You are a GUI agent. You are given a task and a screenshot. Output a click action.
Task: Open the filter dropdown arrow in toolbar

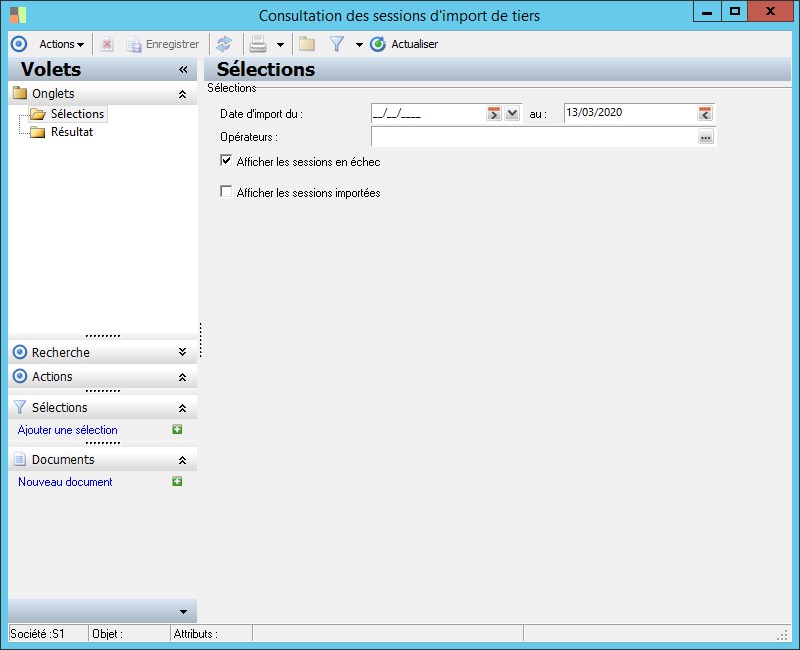click(359, 45)
